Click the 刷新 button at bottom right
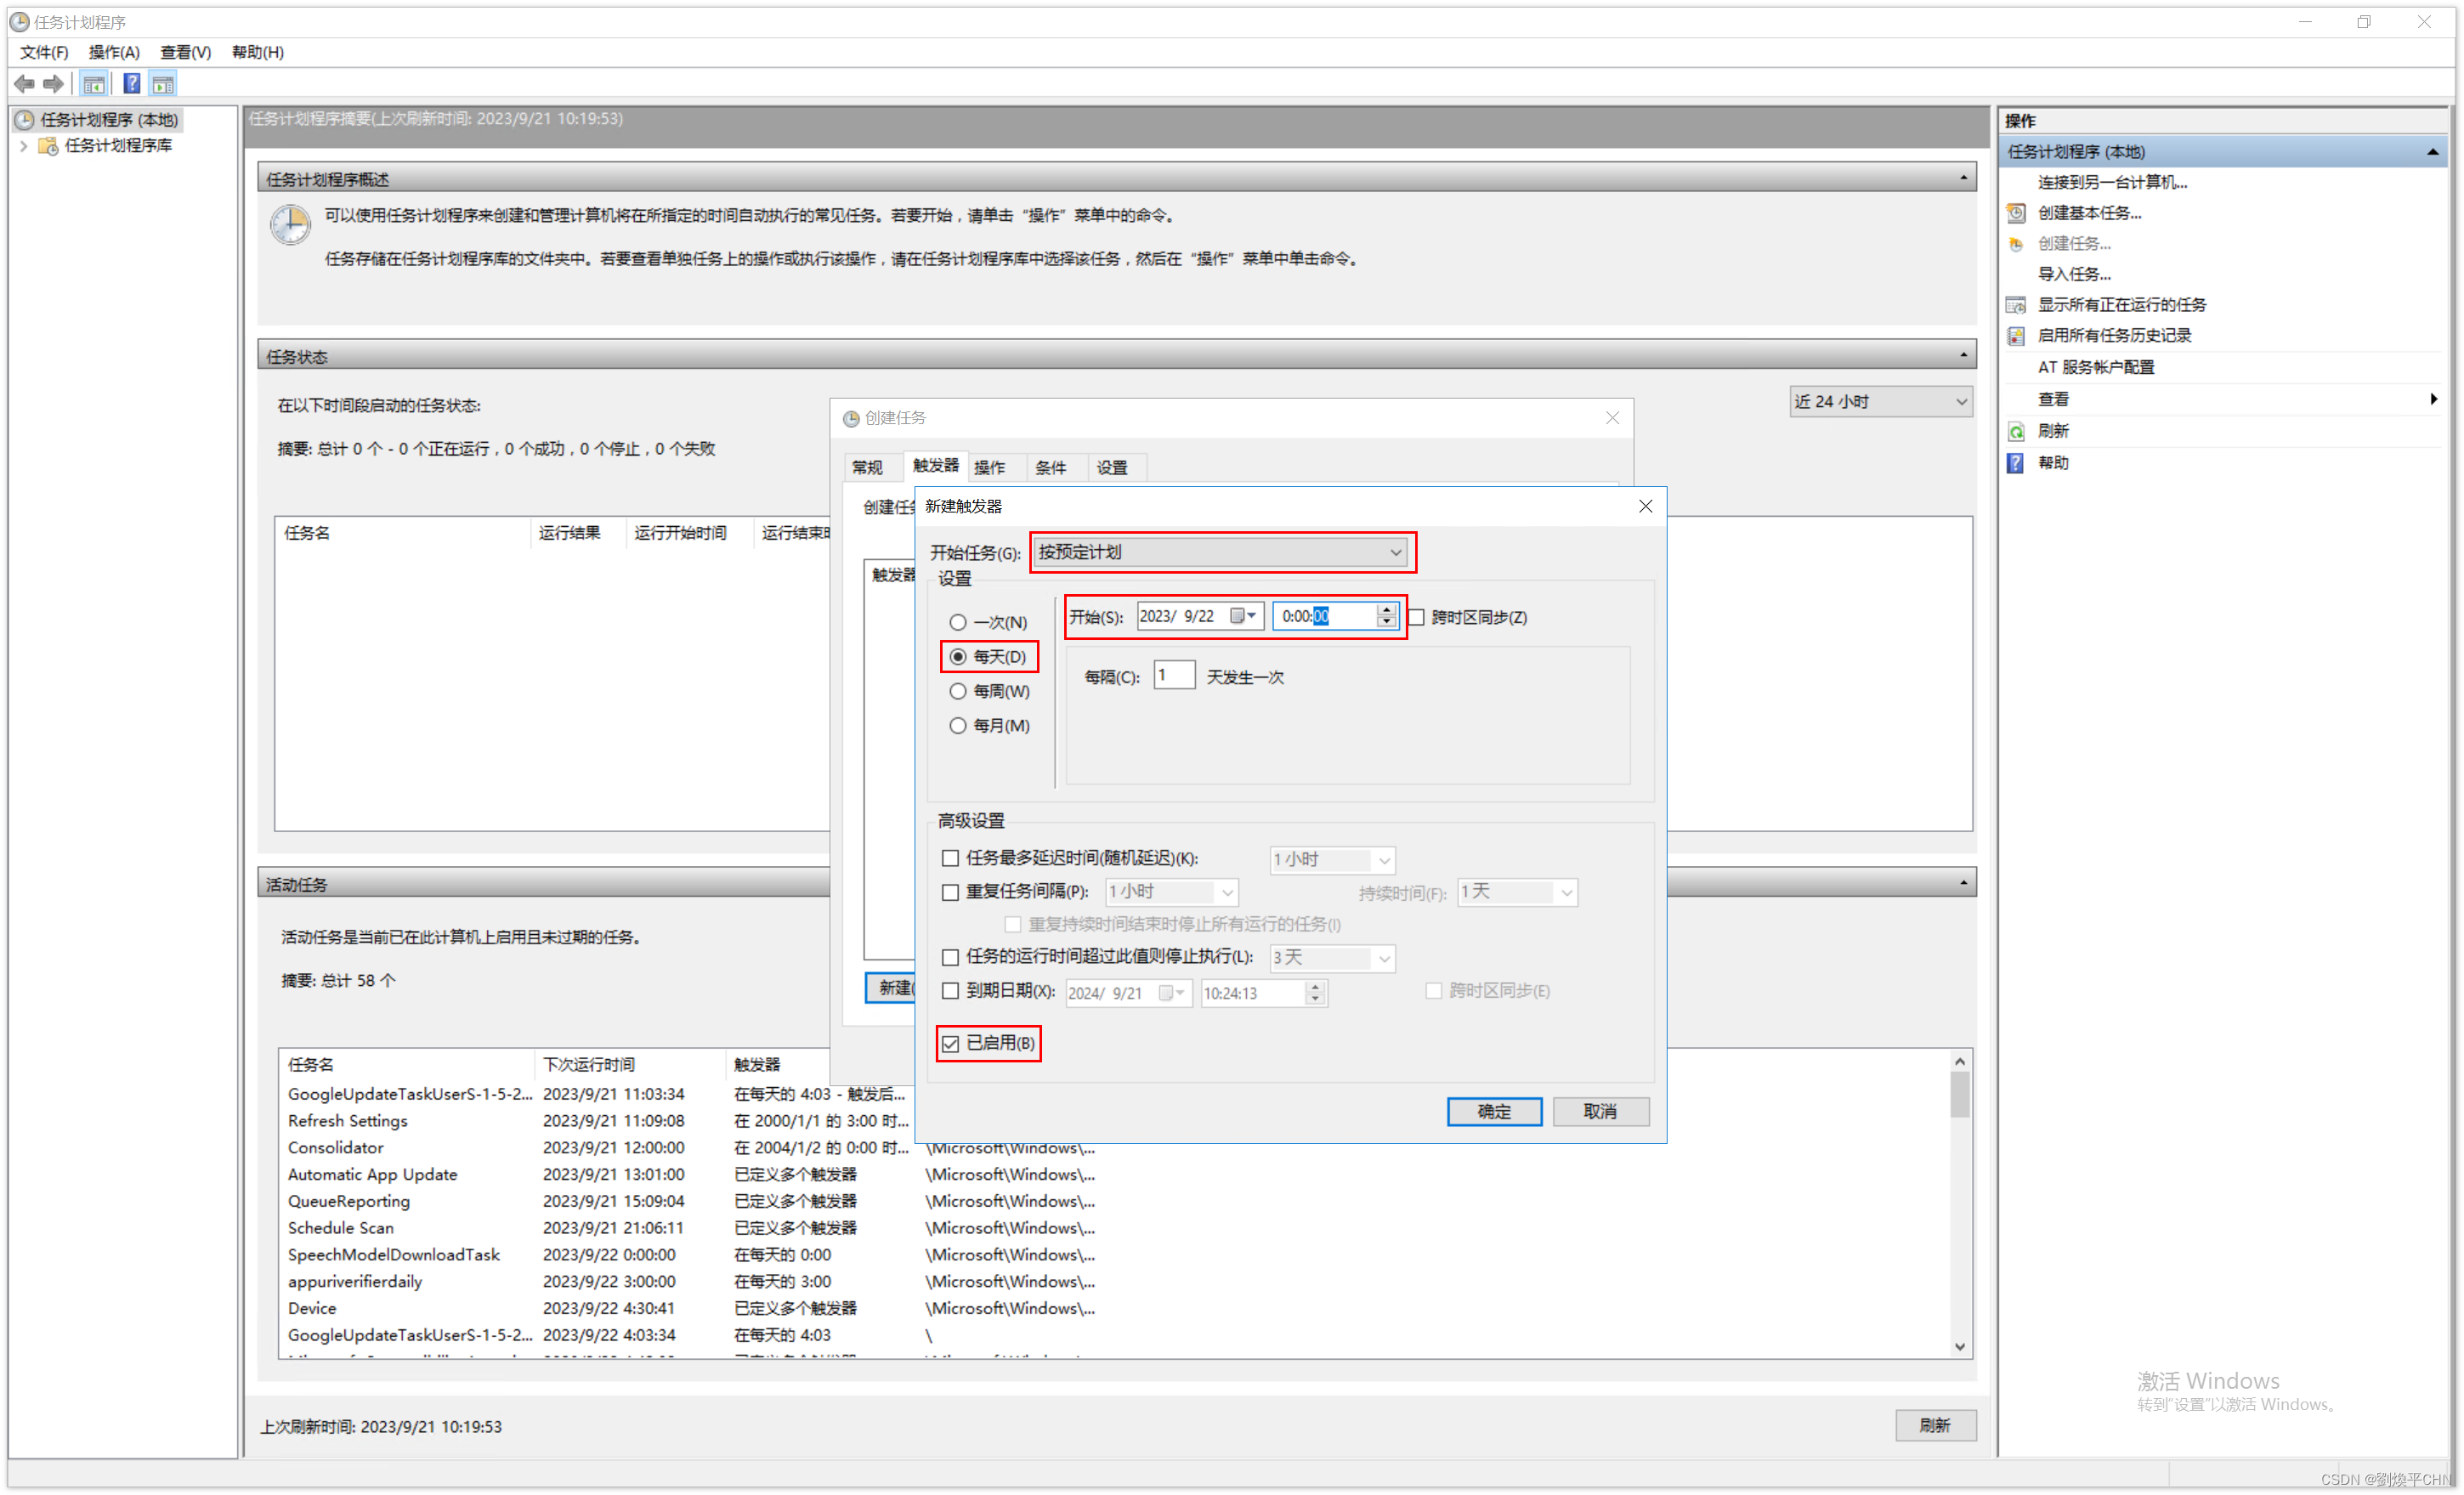The width and height of the screenshot is (2464, 1495). 1935,1426
